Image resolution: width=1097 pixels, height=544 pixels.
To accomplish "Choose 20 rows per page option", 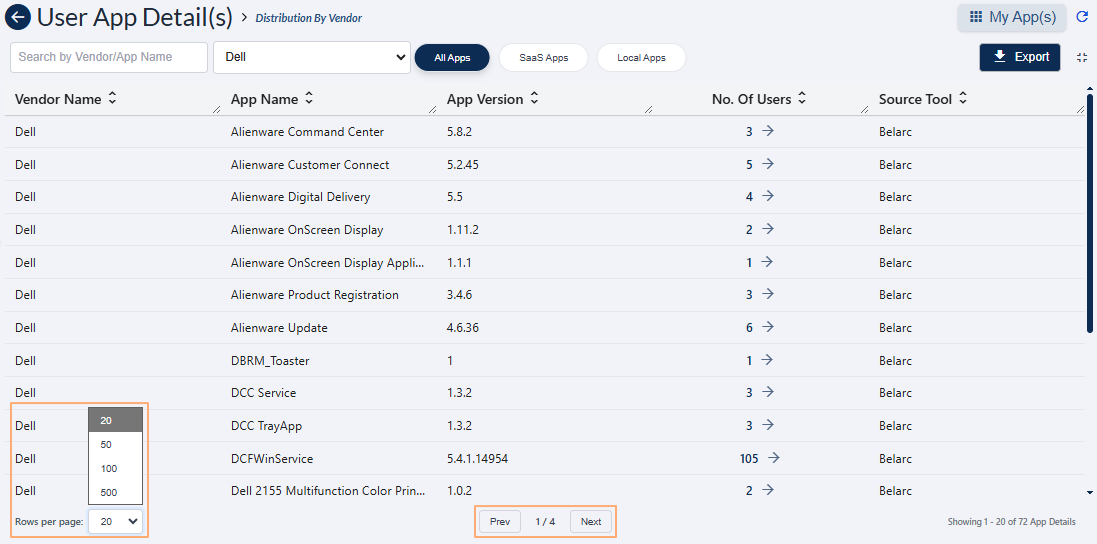I will 115,420.
